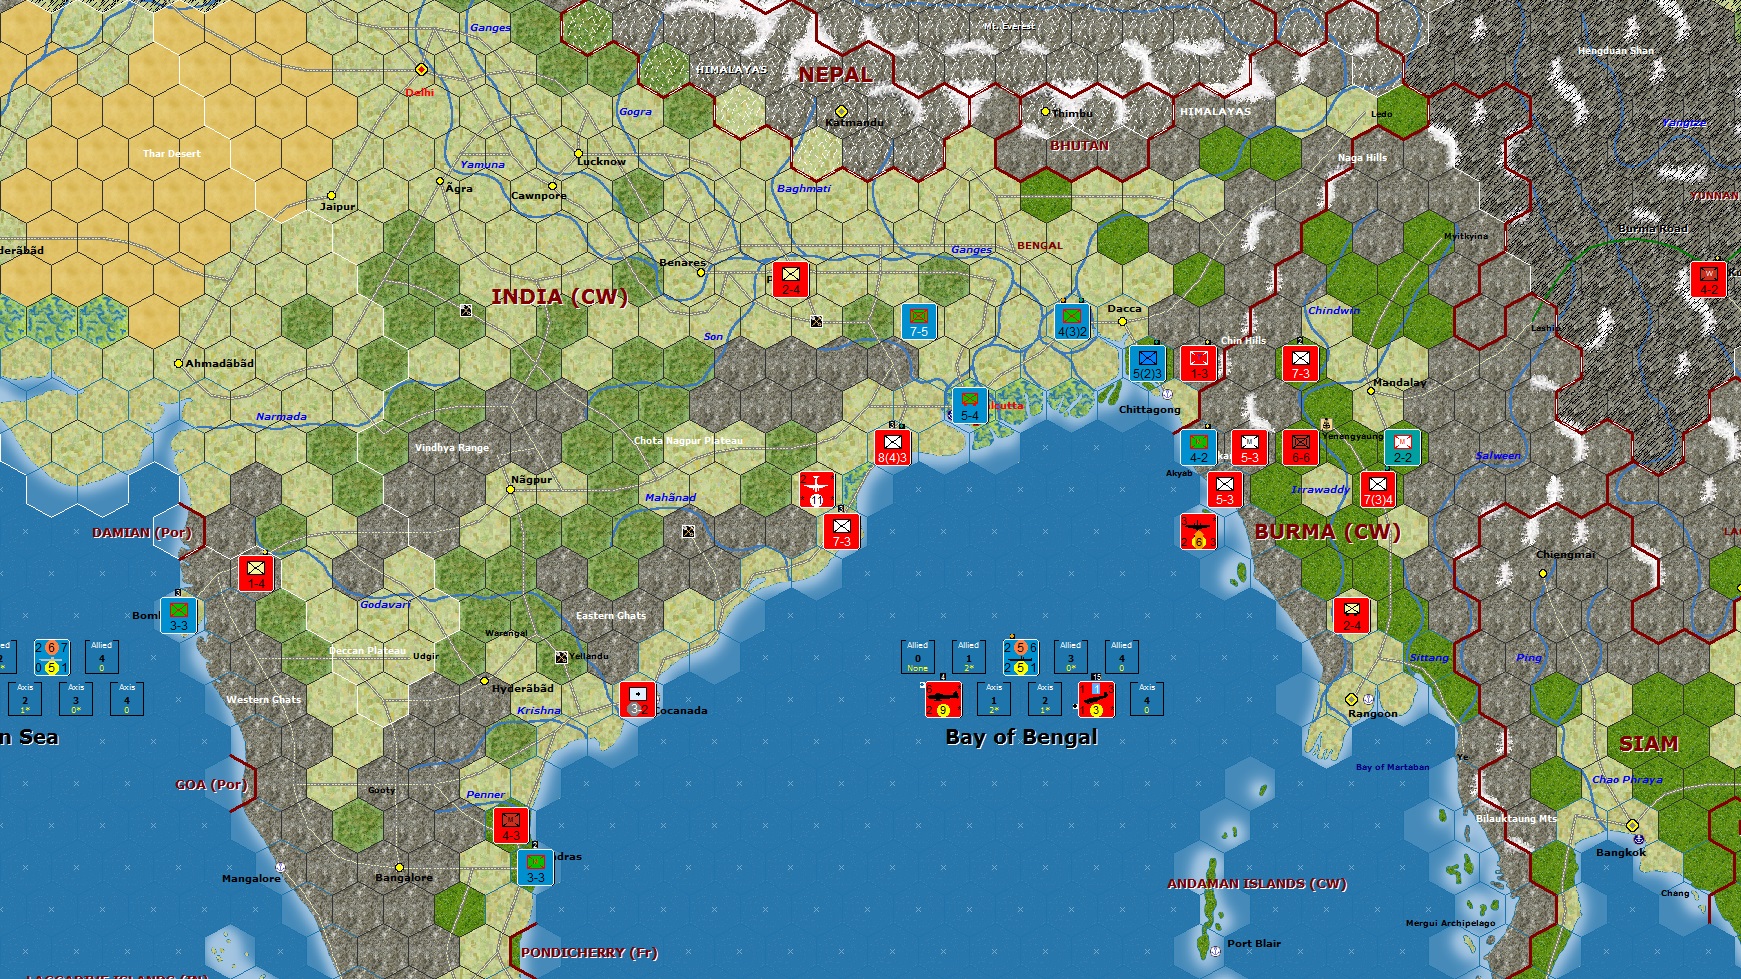Select the teal 2-2 unit counter
Viewport: 1741px width, 979px height.
[x=1403, y=447]
